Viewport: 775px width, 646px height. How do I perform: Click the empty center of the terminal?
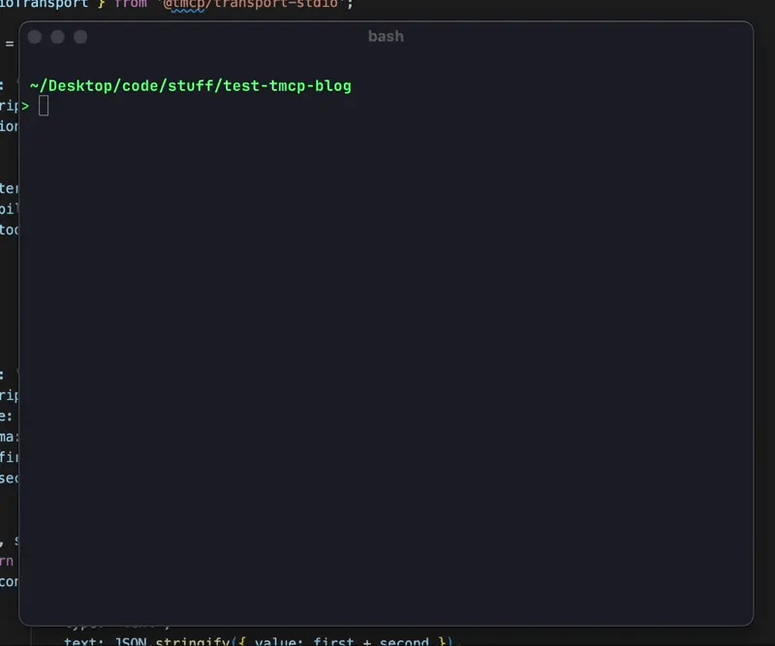point(385,350)
